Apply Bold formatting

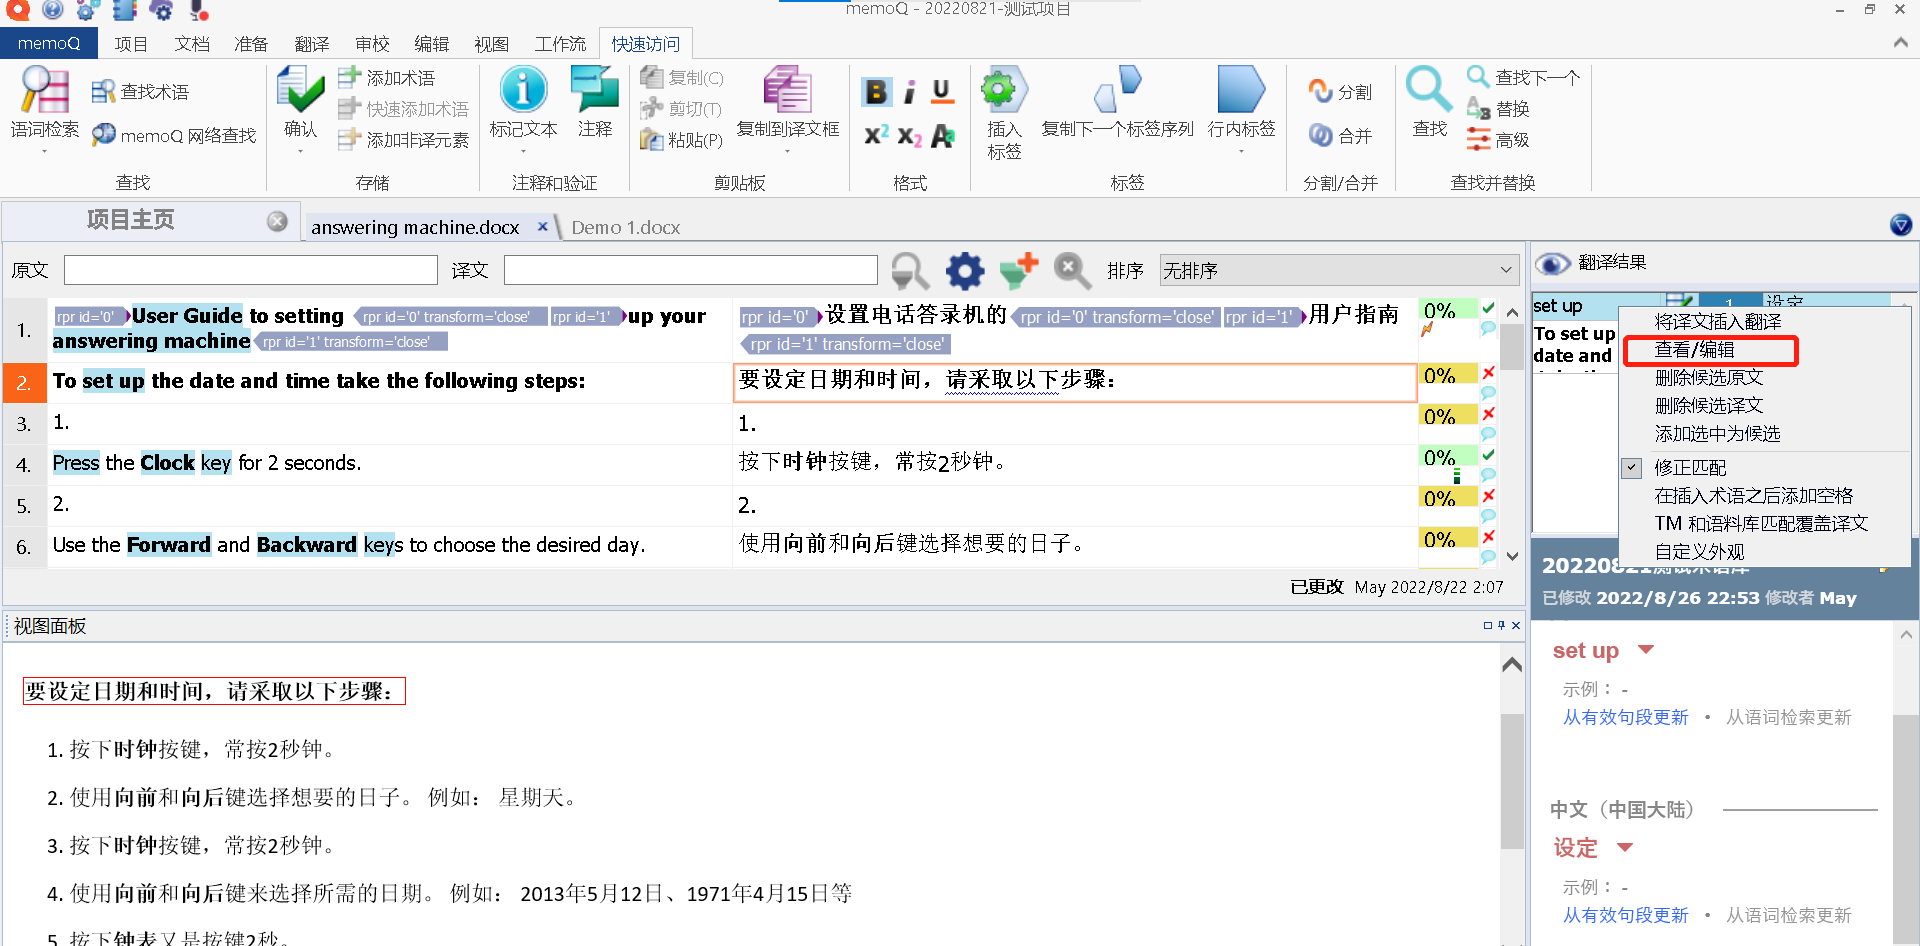[876, 92]
